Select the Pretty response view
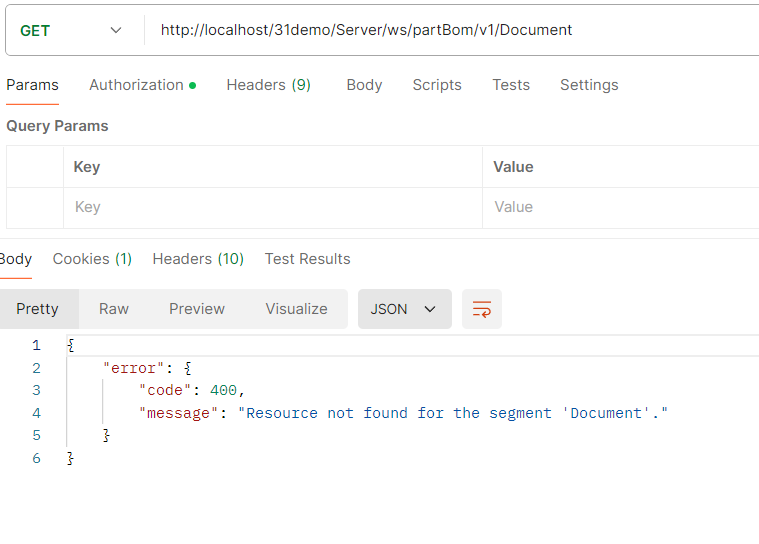 [x=37, y=309]
